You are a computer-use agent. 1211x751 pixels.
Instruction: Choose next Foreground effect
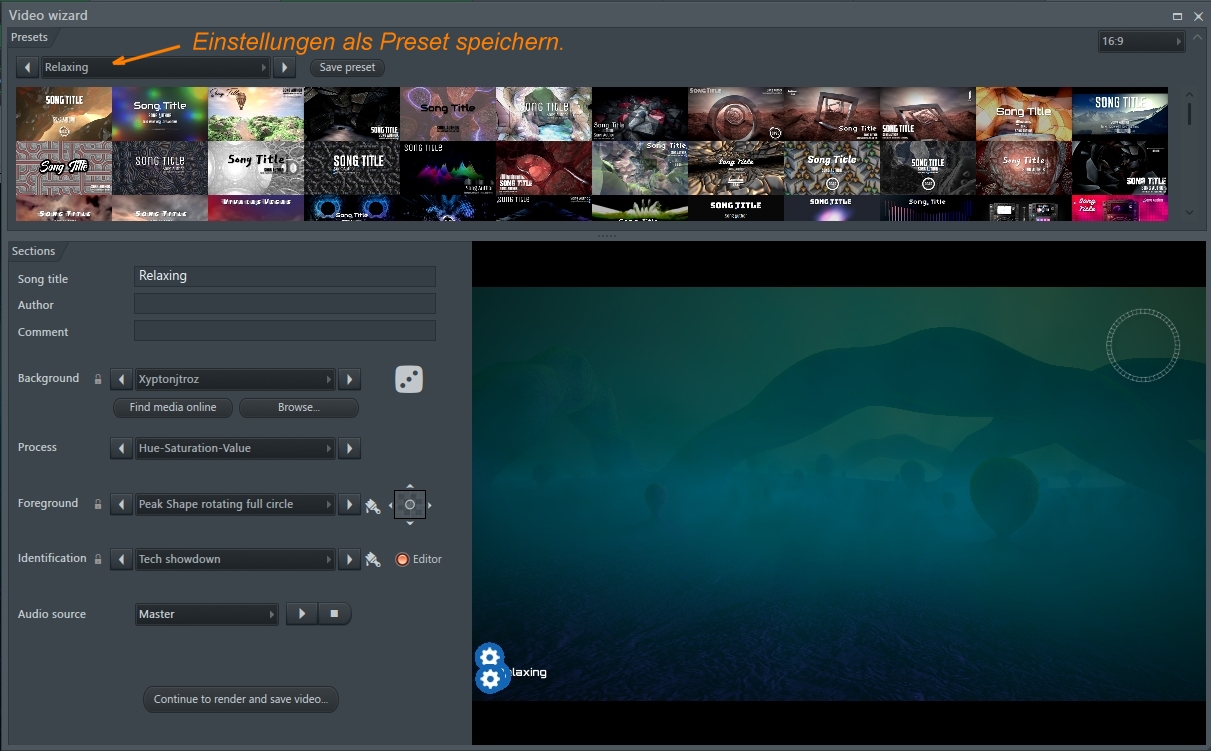pyautogui.click(x=349, y=504)
